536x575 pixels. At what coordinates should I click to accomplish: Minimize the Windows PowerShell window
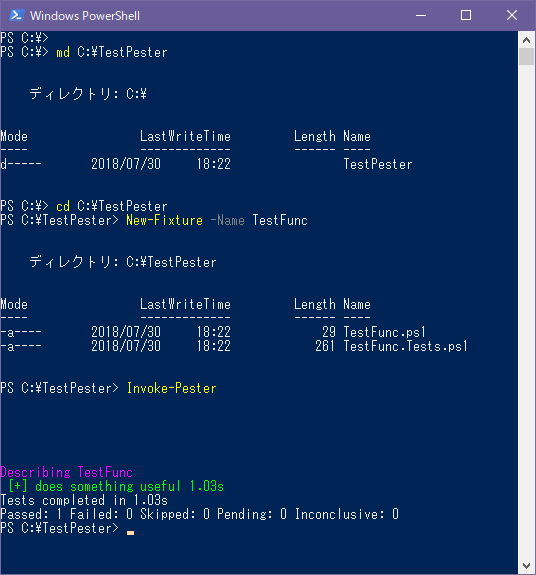pos(421,15)
